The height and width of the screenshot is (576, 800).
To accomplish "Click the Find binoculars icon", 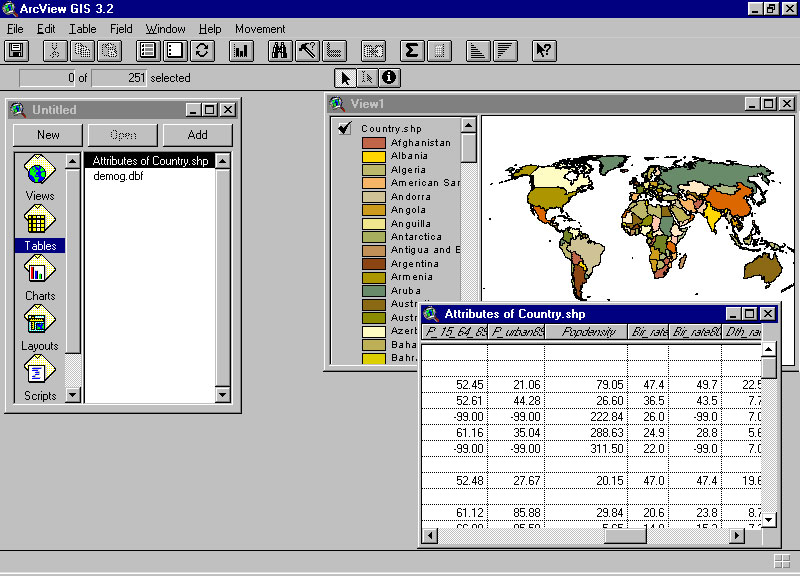I will 280,50.
